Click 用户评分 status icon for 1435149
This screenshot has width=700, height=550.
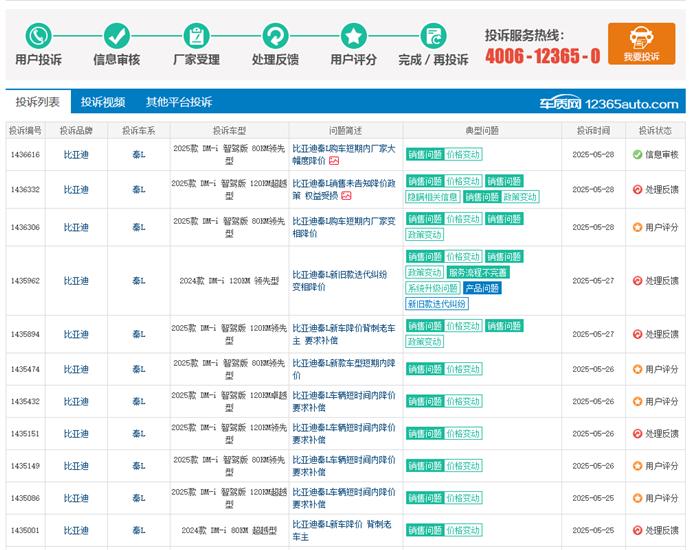[x=638, y=466]
